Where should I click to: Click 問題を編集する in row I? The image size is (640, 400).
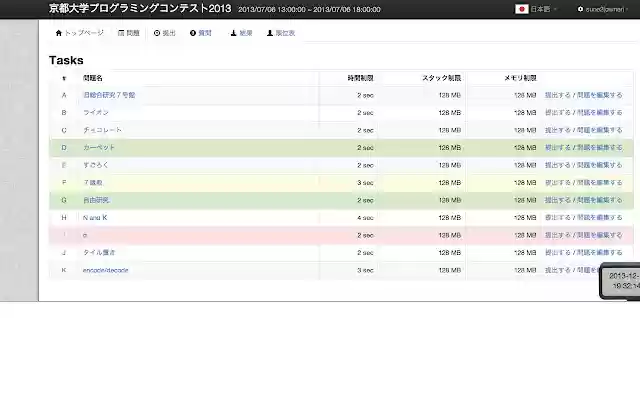[600, 236]
